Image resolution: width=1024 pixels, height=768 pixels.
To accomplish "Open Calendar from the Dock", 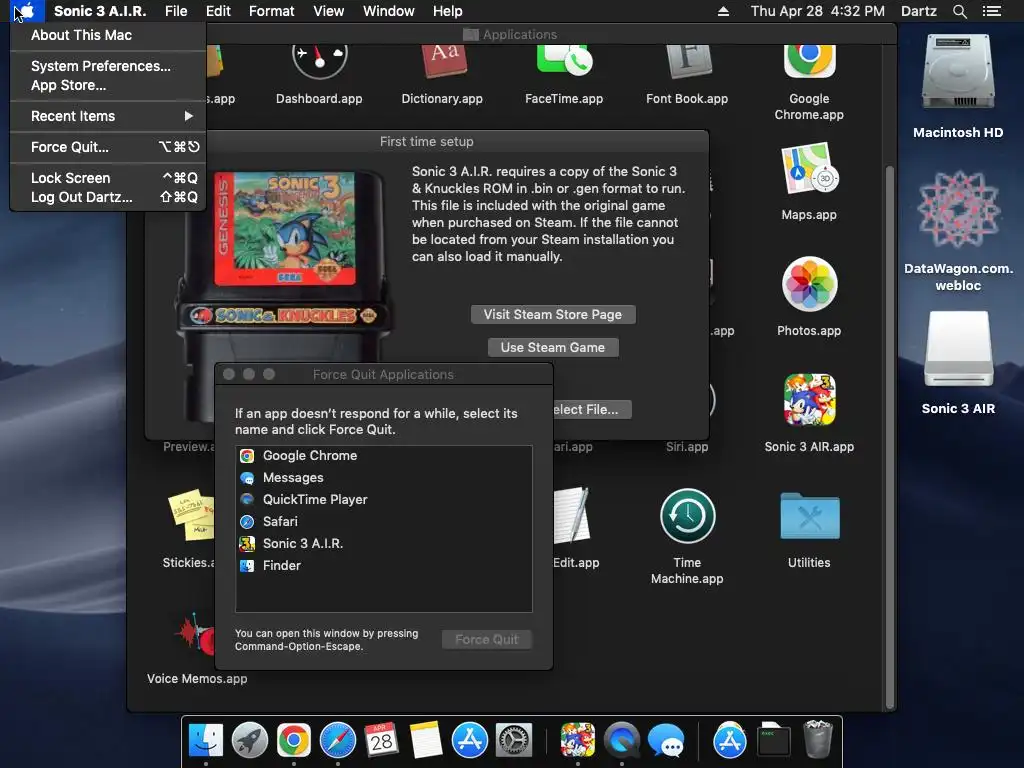I will pos(381,741).
